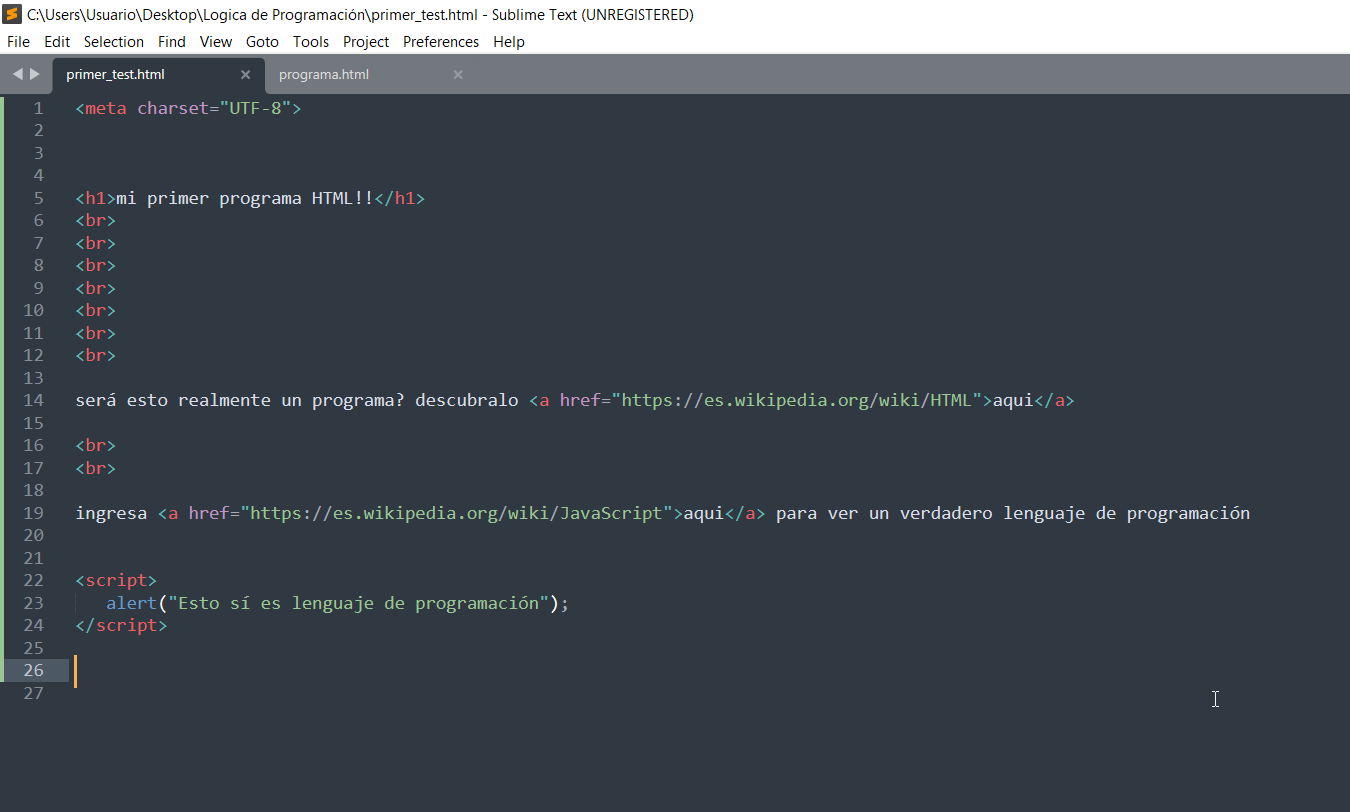1350x812 pixels.
Task: Select line number 5 in the gutter
Action: tap(38, 198)
